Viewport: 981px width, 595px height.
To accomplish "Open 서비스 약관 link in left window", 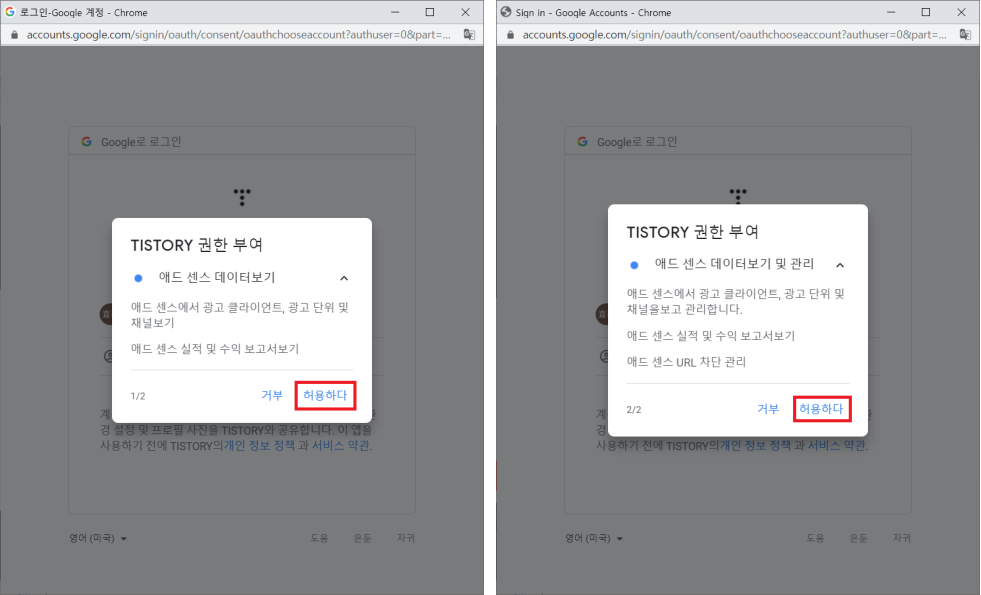I will tap(341, 445).
